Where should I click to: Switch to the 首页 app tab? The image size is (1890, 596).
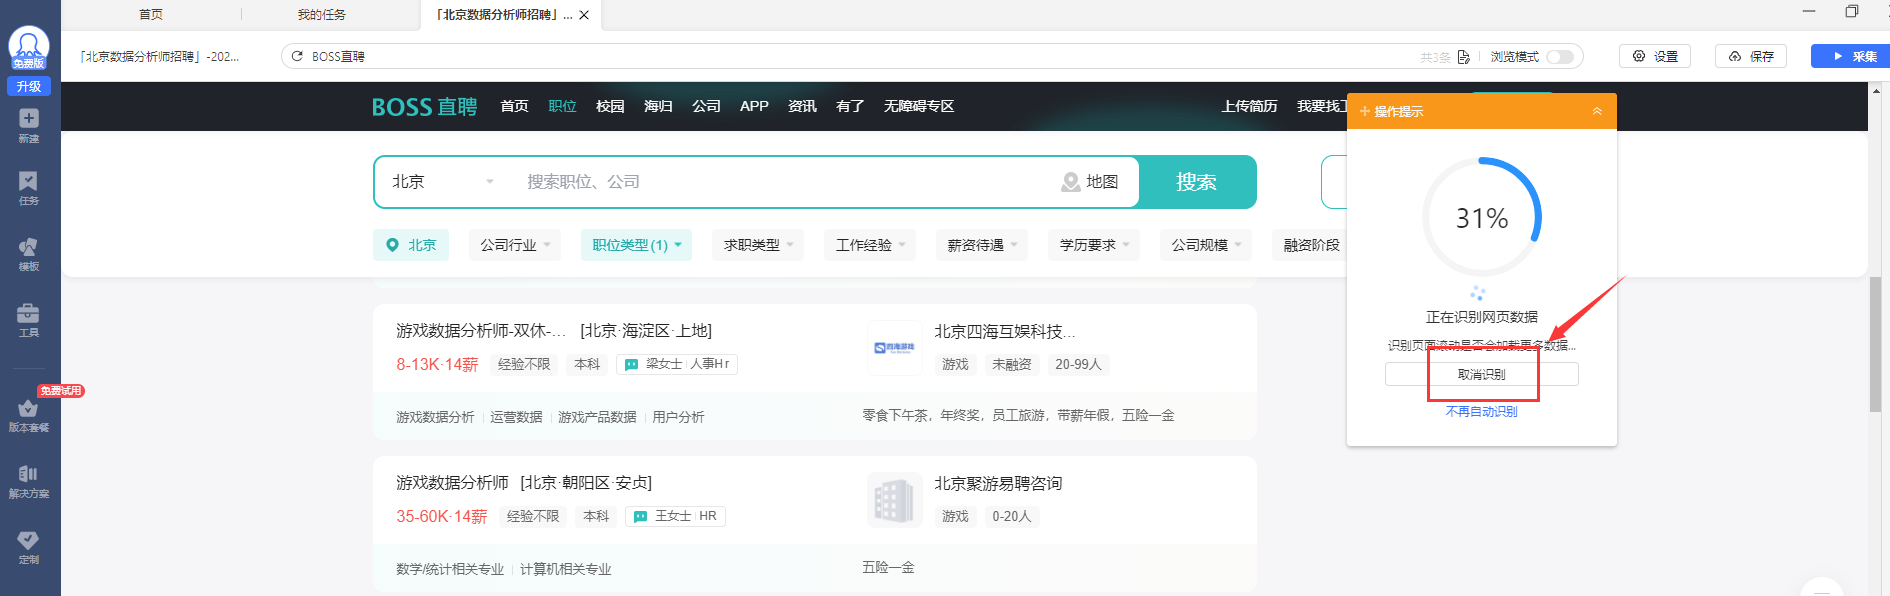[x=151, y=14]
